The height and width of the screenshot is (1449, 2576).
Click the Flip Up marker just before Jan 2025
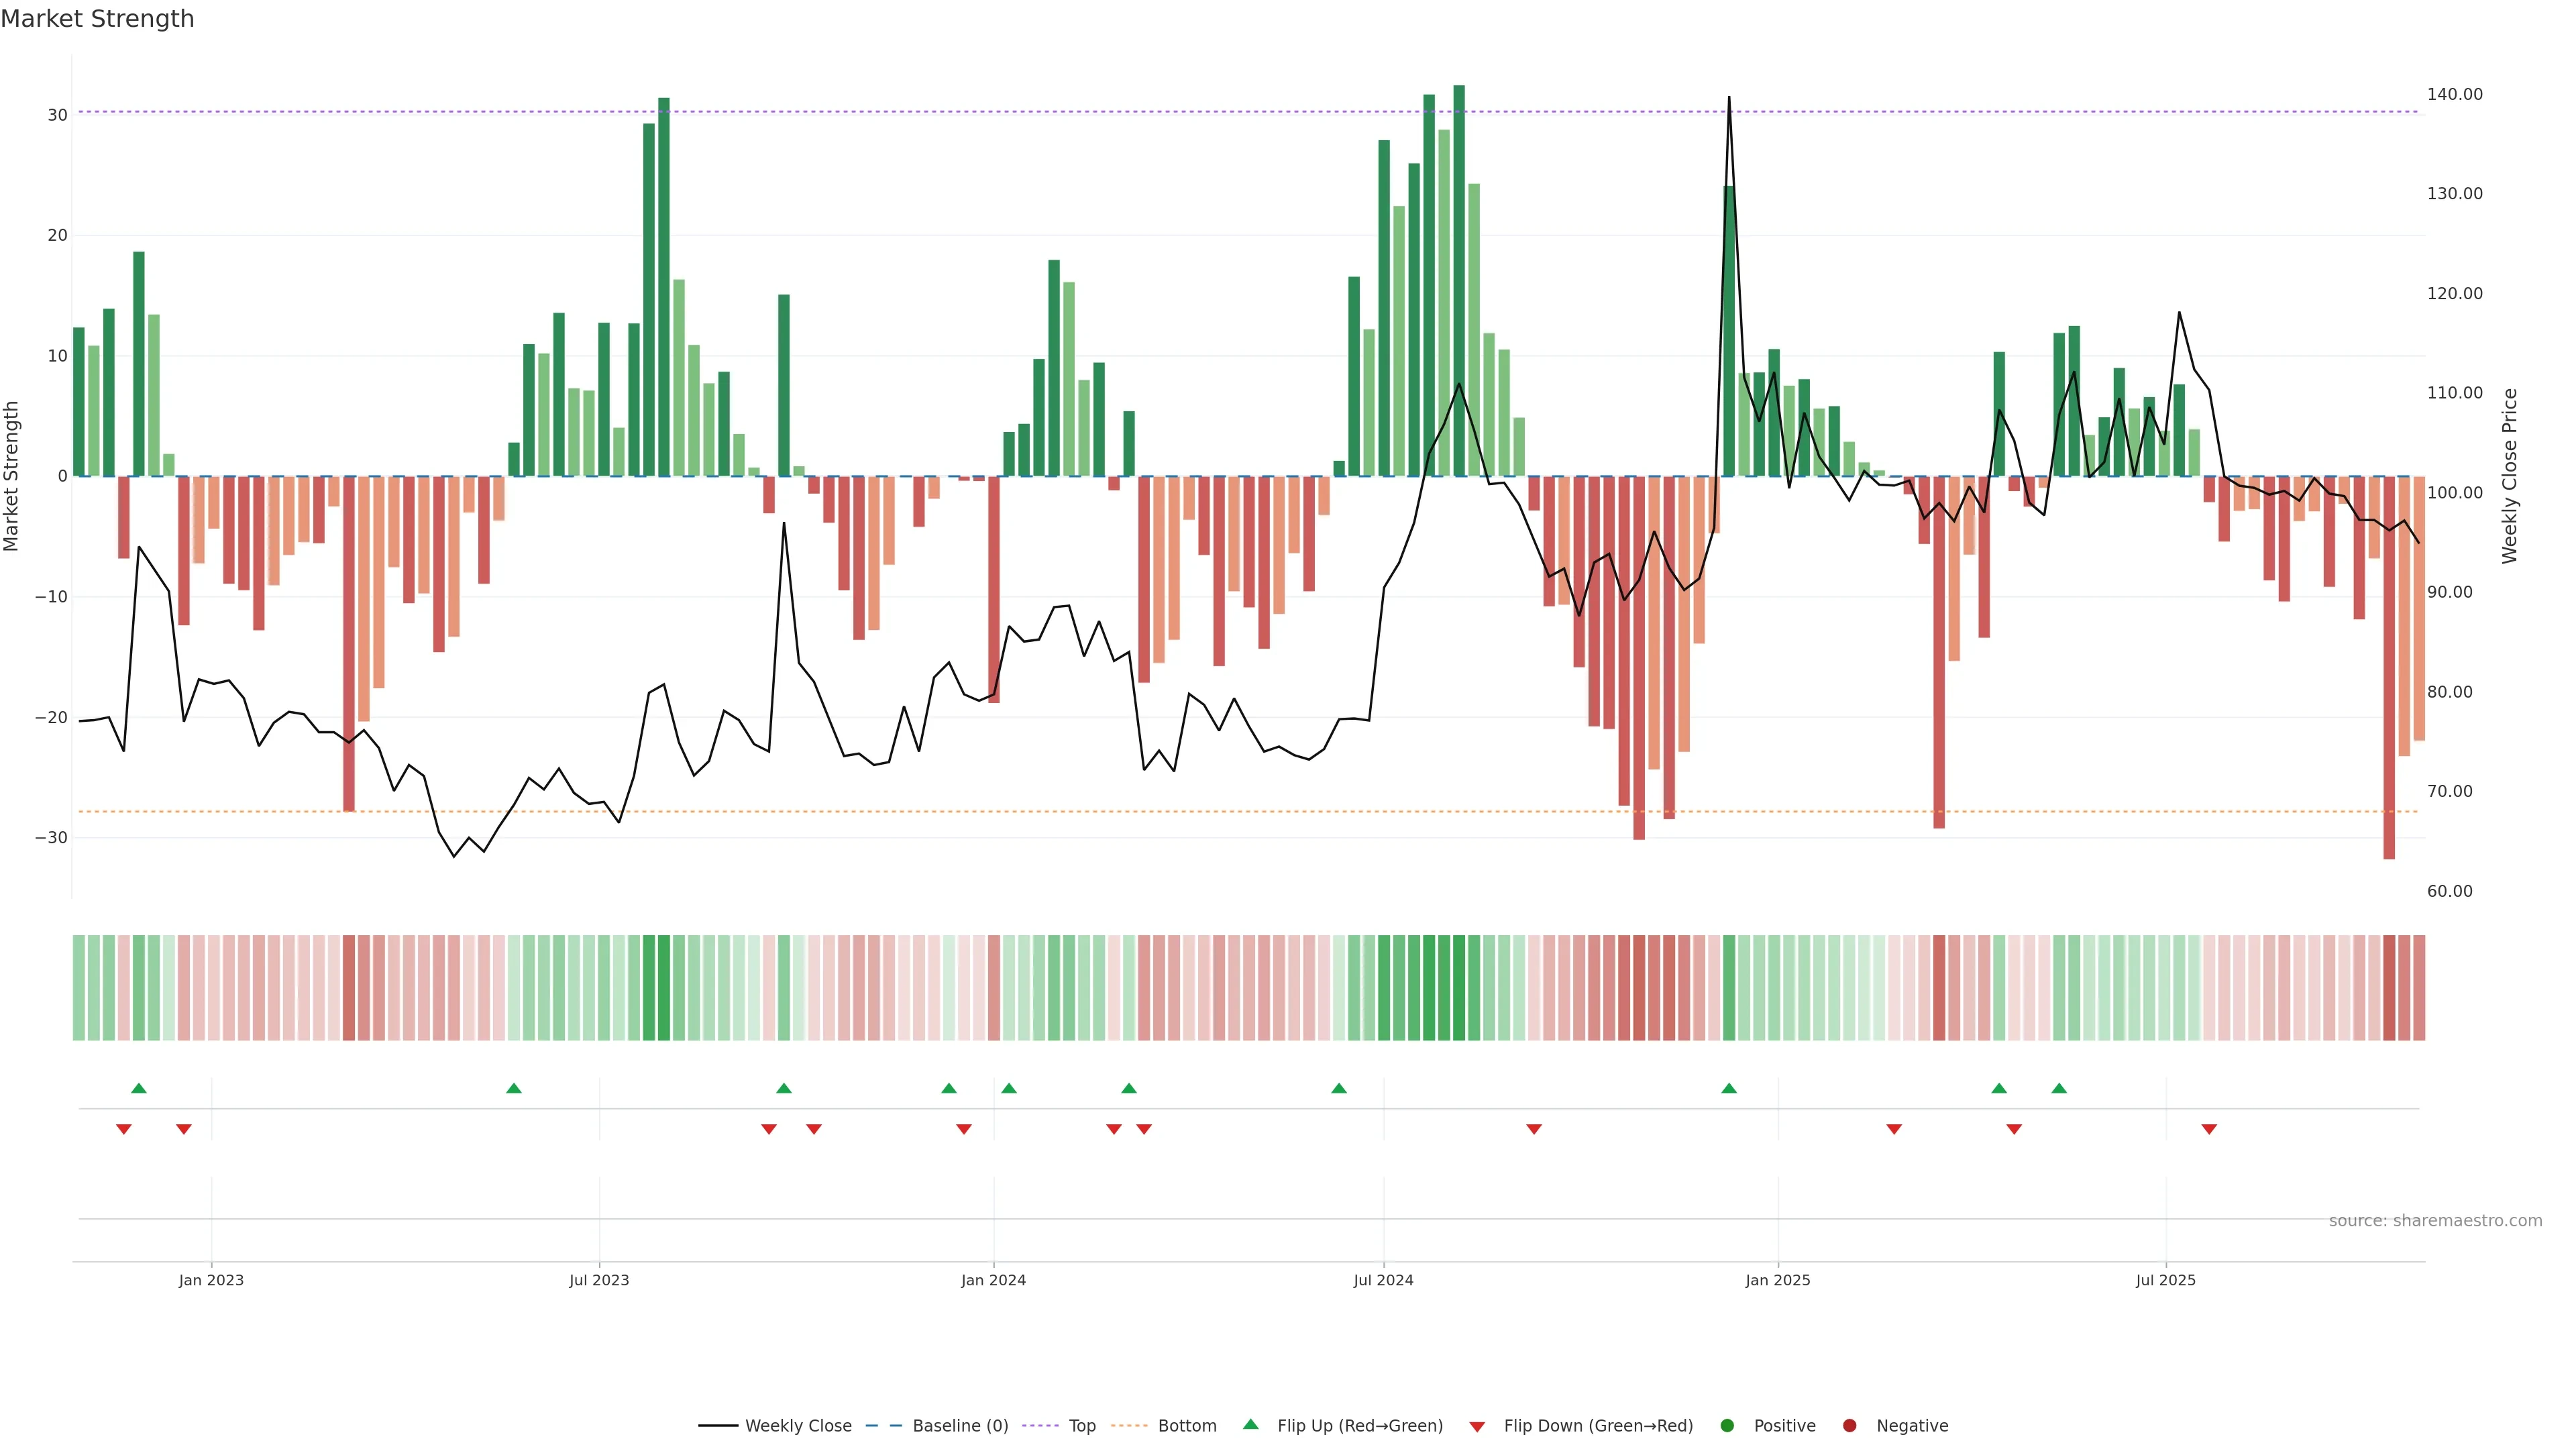[1729, 1088]
